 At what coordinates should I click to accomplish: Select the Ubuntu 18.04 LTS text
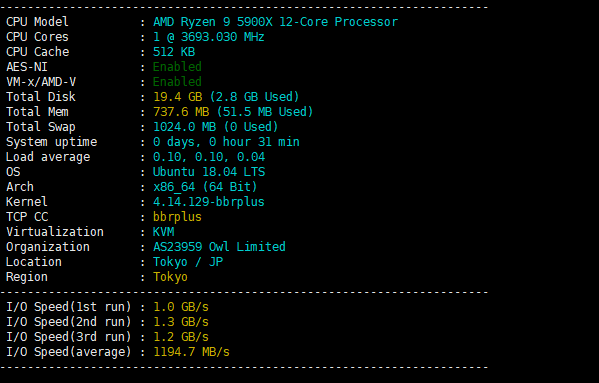(x=209, y=171)
